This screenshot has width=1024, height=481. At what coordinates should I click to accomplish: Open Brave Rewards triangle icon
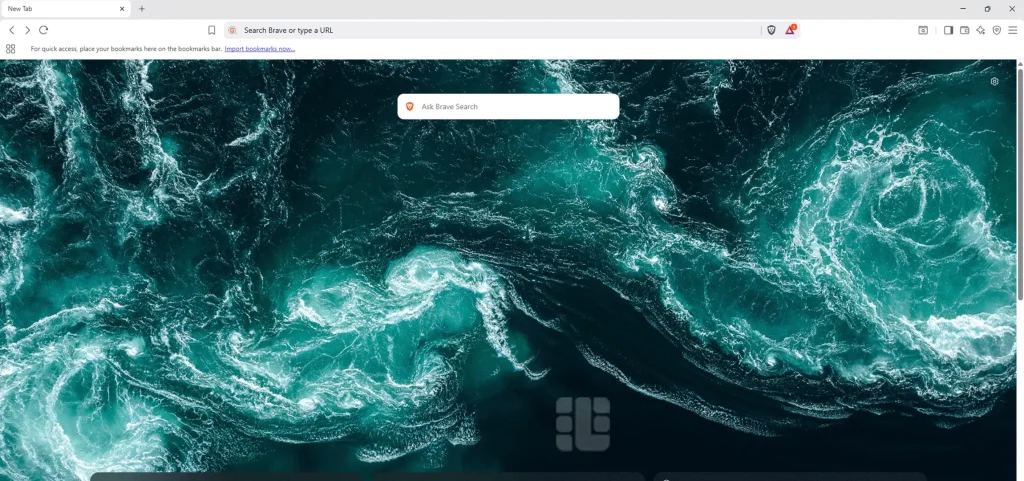(x=790, y=30)
